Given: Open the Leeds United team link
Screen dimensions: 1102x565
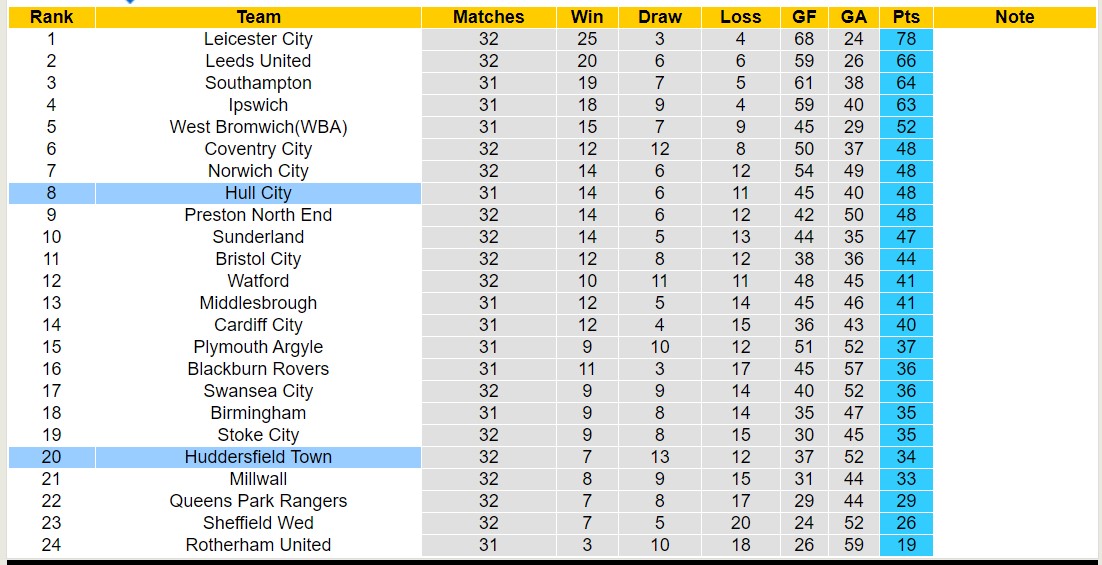Looking at the screenshot, I should tap(258, 61).
